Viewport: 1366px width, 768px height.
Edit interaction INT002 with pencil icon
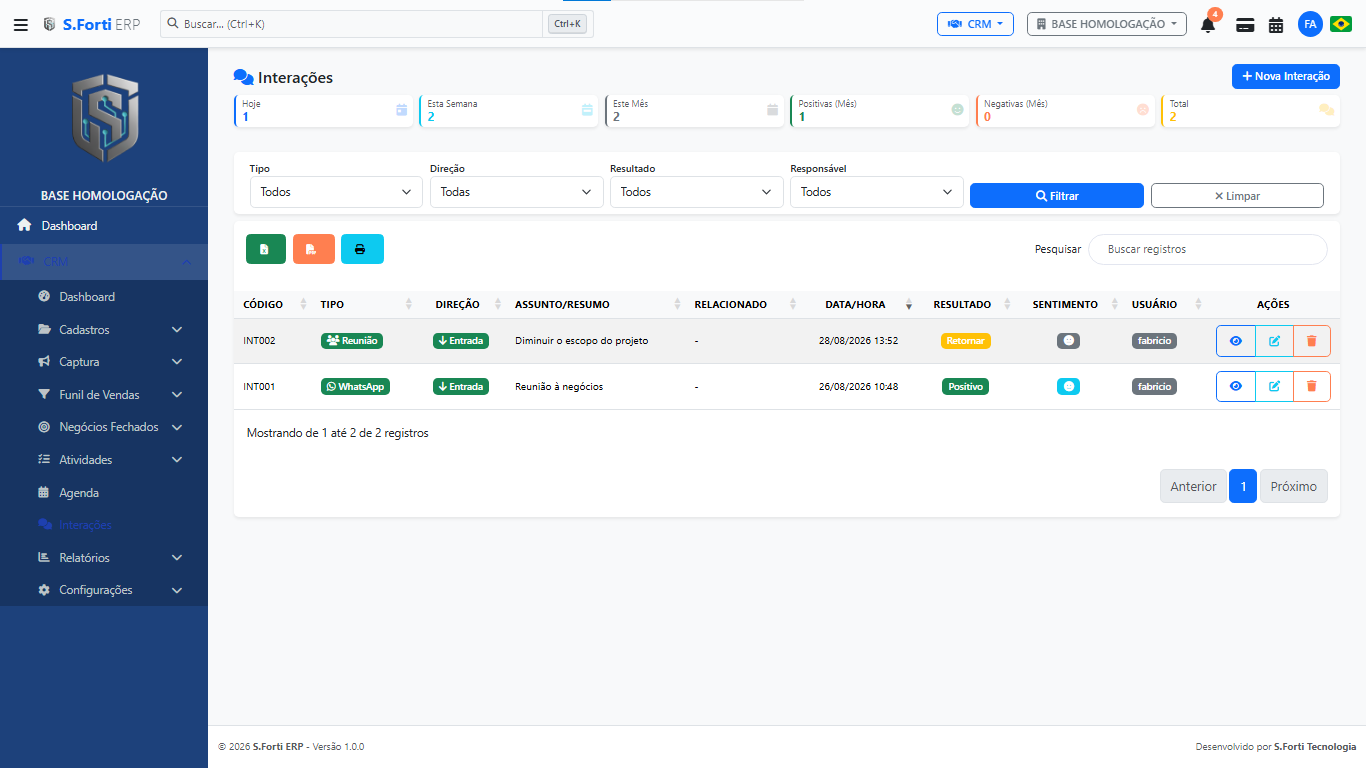click(1274, 341)
